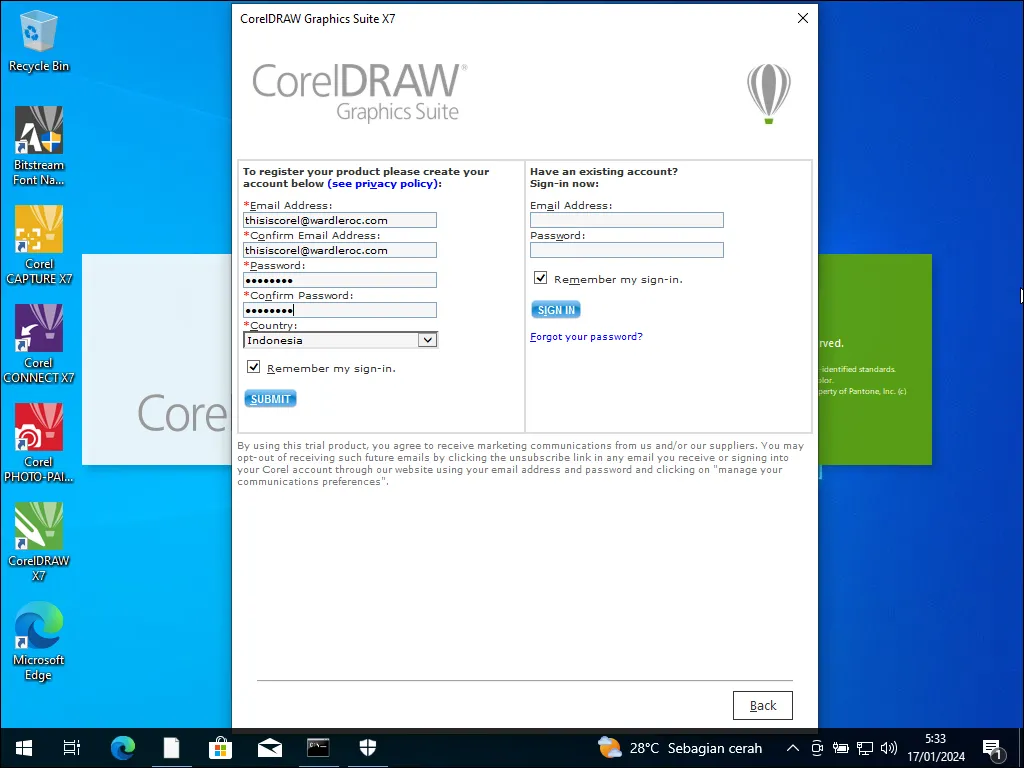The height and width of the screenshot is (768, 1024).
Task: Show hidden system tray icons chevron
Action: (x=793, y=748)
